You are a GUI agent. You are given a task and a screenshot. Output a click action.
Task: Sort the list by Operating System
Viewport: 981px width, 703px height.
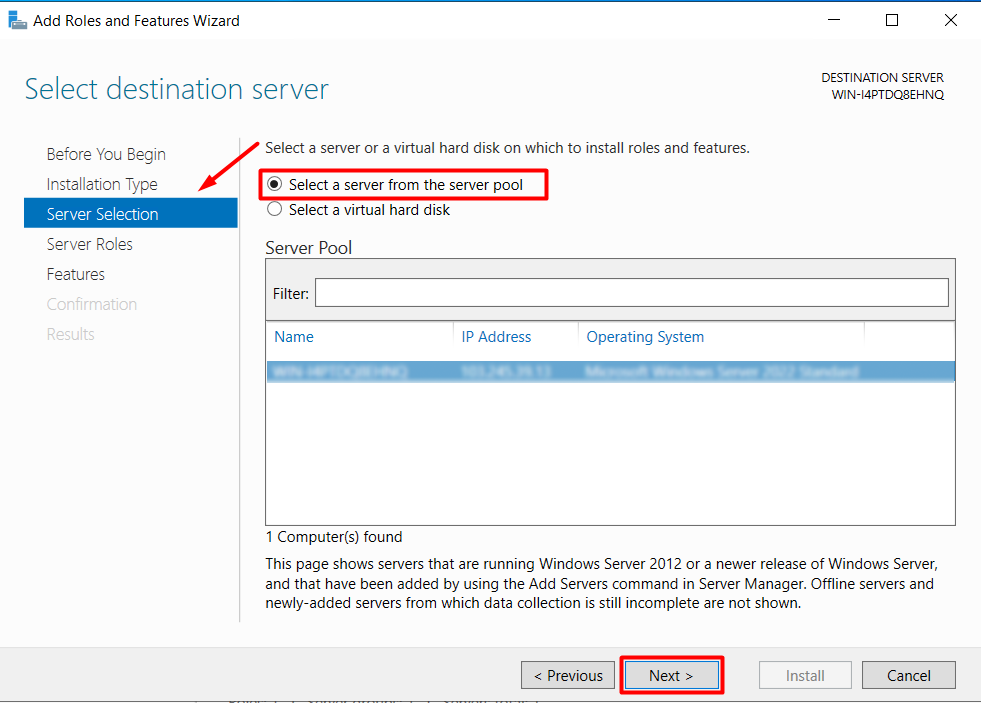(645, 336)
